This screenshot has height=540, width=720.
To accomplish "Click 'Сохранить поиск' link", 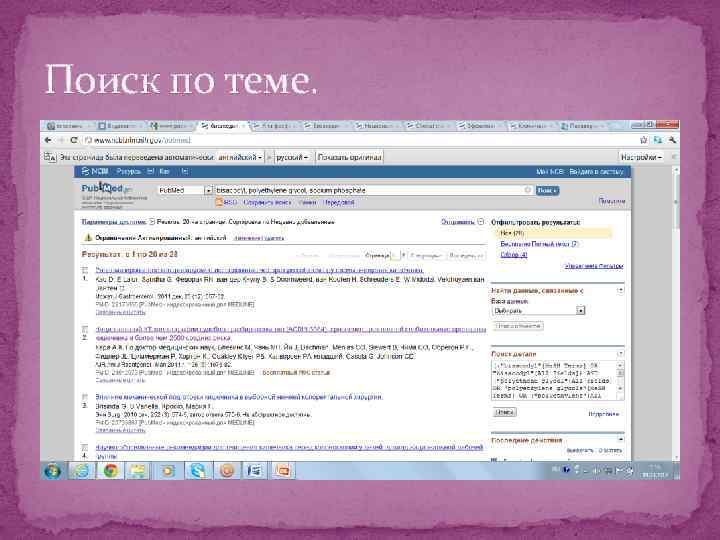I will (268, 202).
